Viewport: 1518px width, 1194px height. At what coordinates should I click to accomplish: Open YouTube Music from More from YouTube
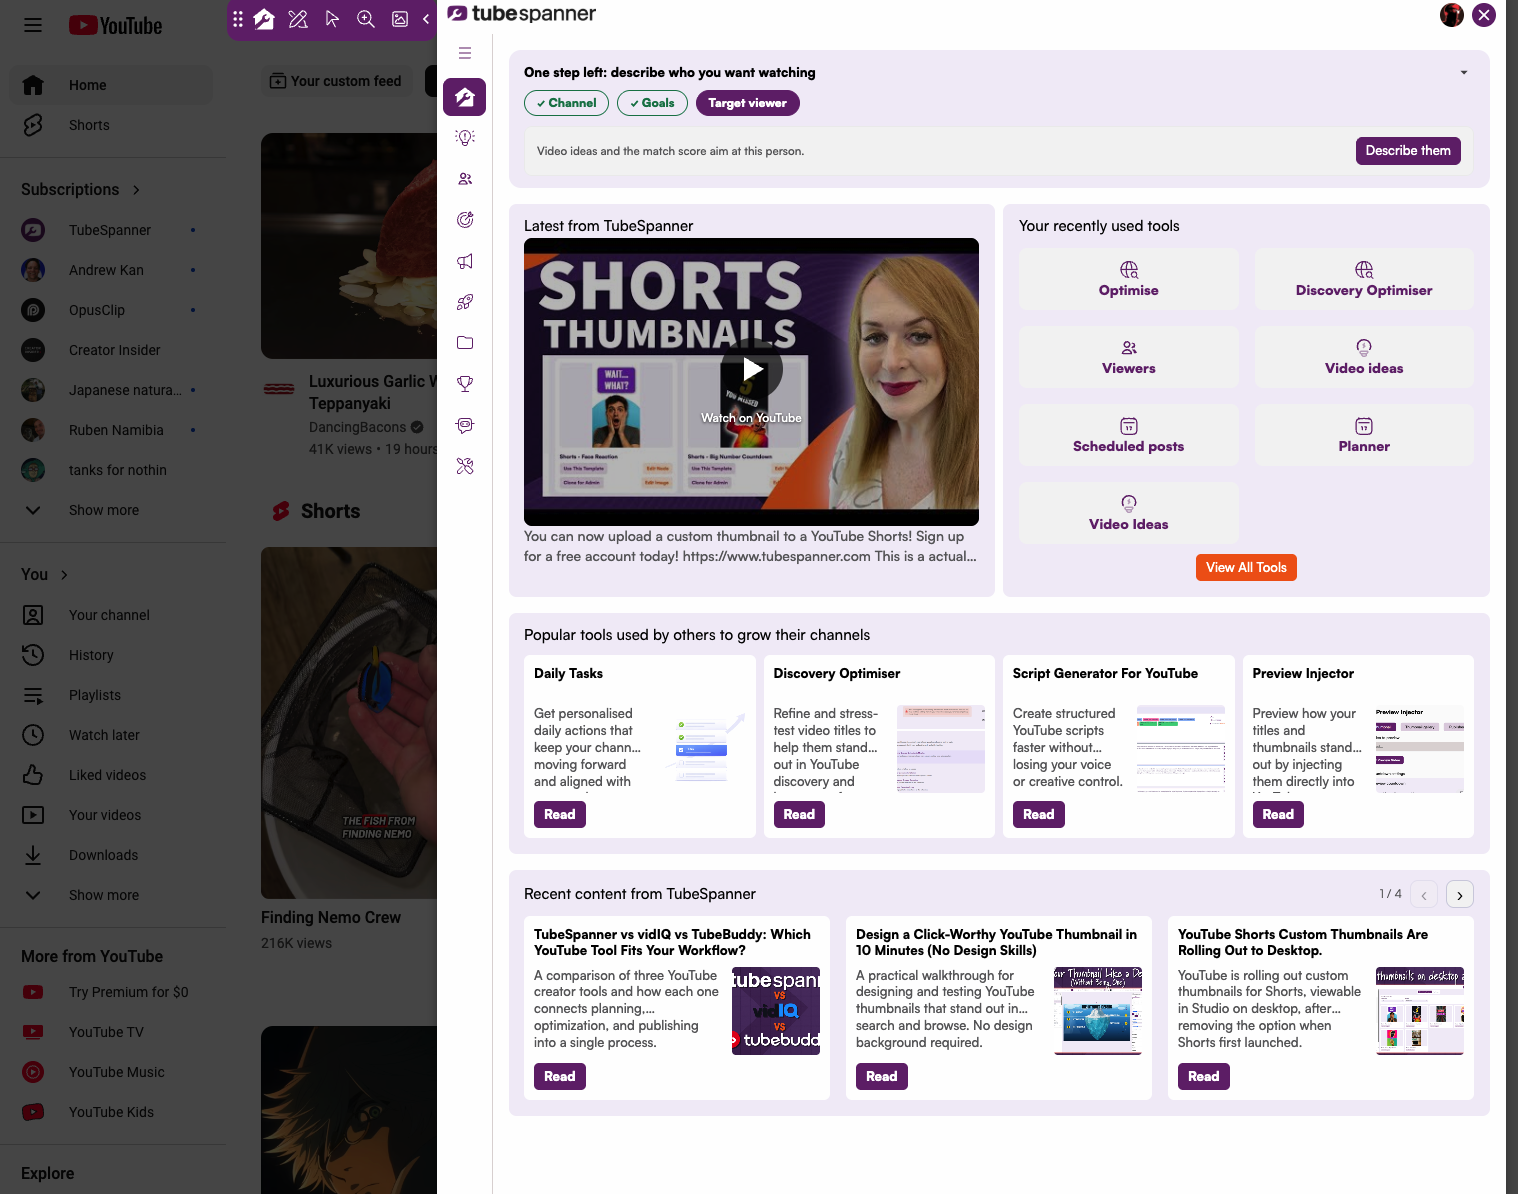112,1072
